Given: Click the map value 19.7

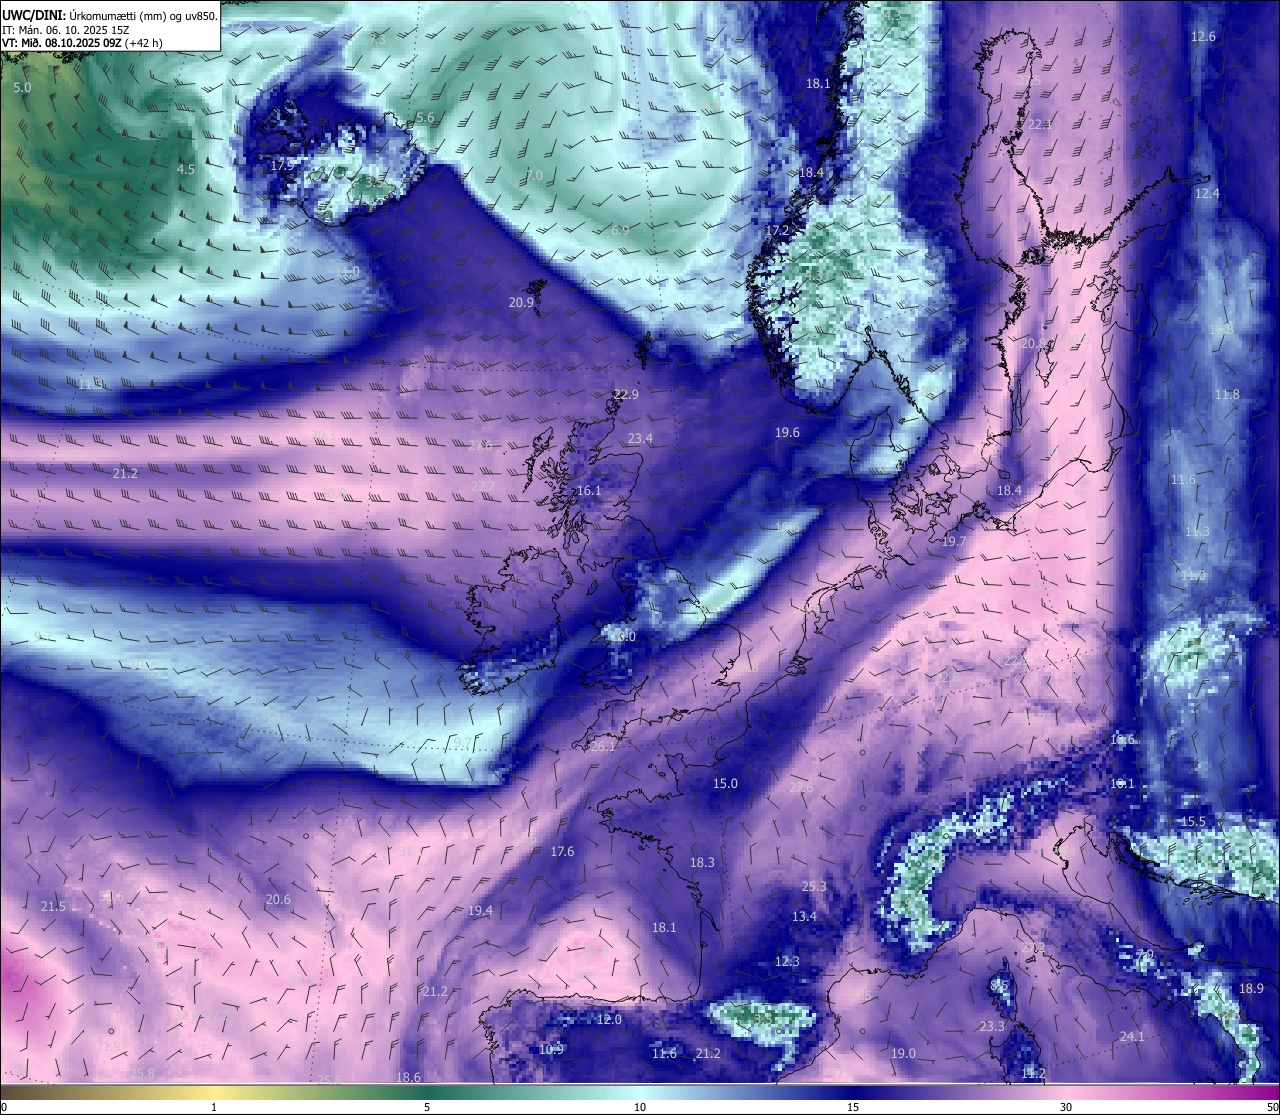Looking at the screenshot, I should 955,542.
